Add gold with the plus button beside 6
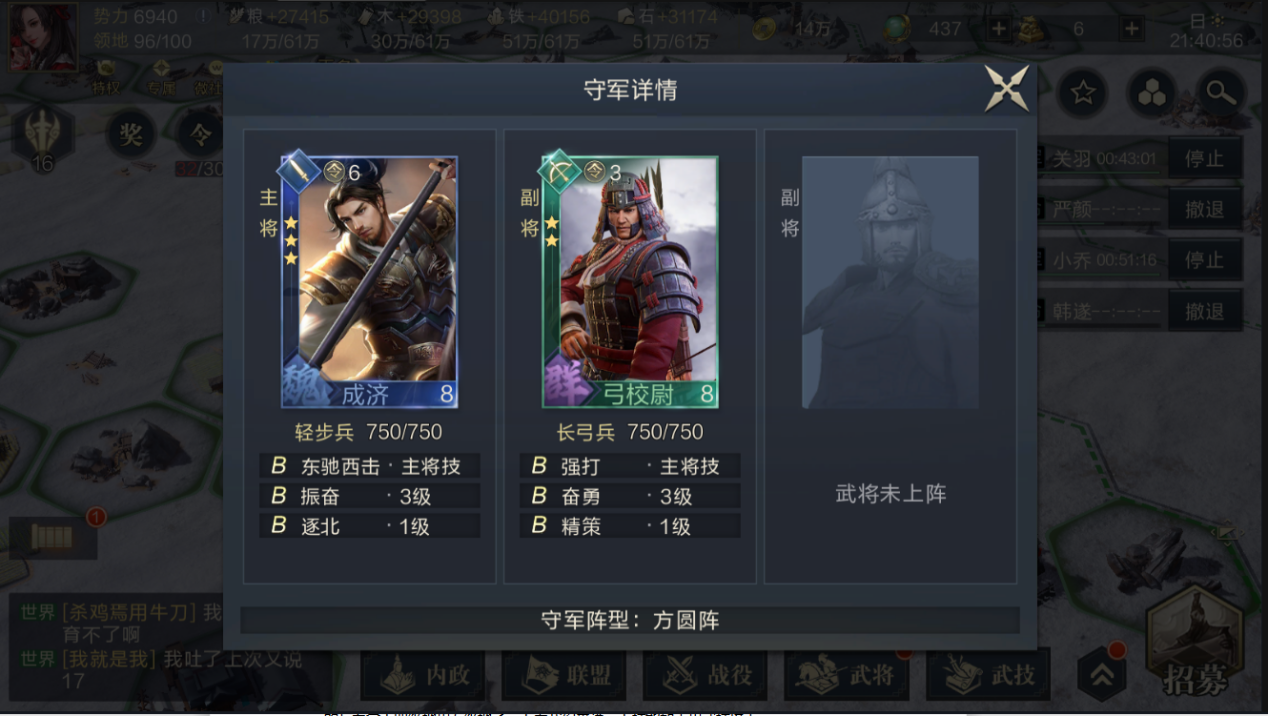 pyautogui.click(x=1131, y=29)
